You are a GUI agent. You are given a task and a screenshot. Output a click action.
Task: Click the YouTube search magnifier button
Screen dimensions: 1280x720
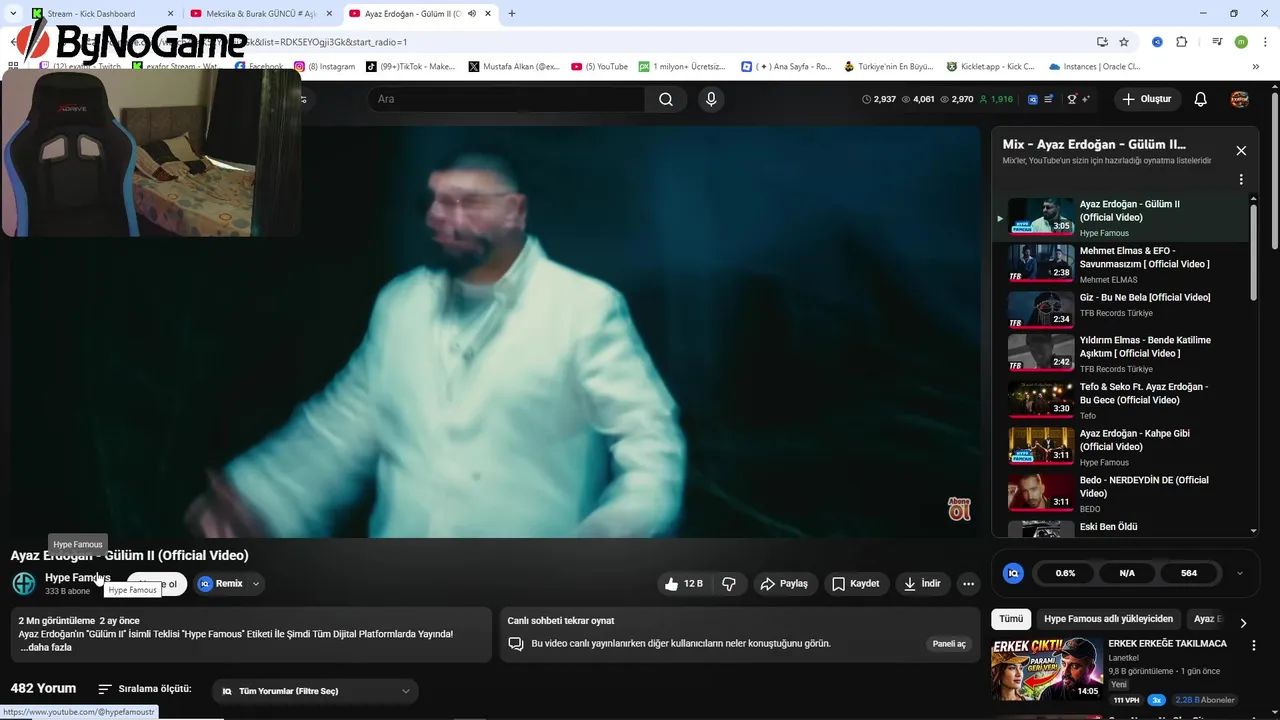click(666, 99)
